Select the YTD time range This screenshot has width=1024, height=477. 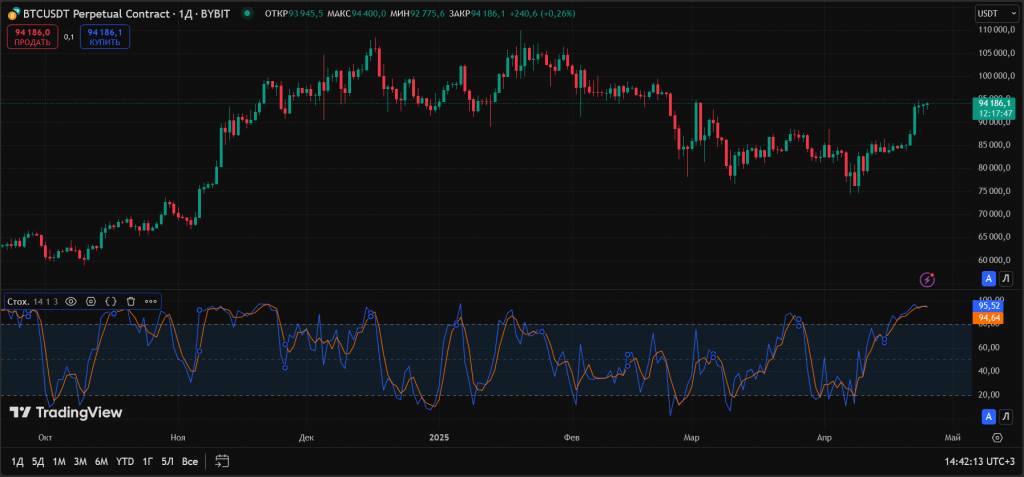(x=125, y=461)
